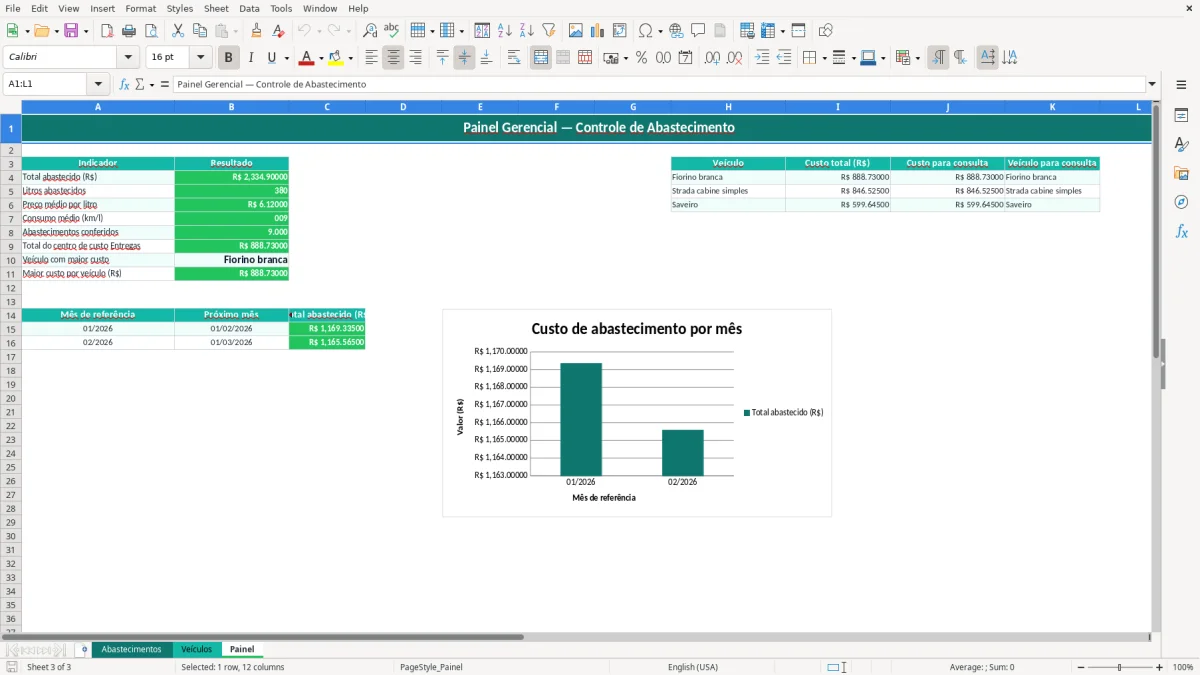Click the 100% zoom level
The width and height of the screenshot is (1200, 675).
tap(1183, 667)
